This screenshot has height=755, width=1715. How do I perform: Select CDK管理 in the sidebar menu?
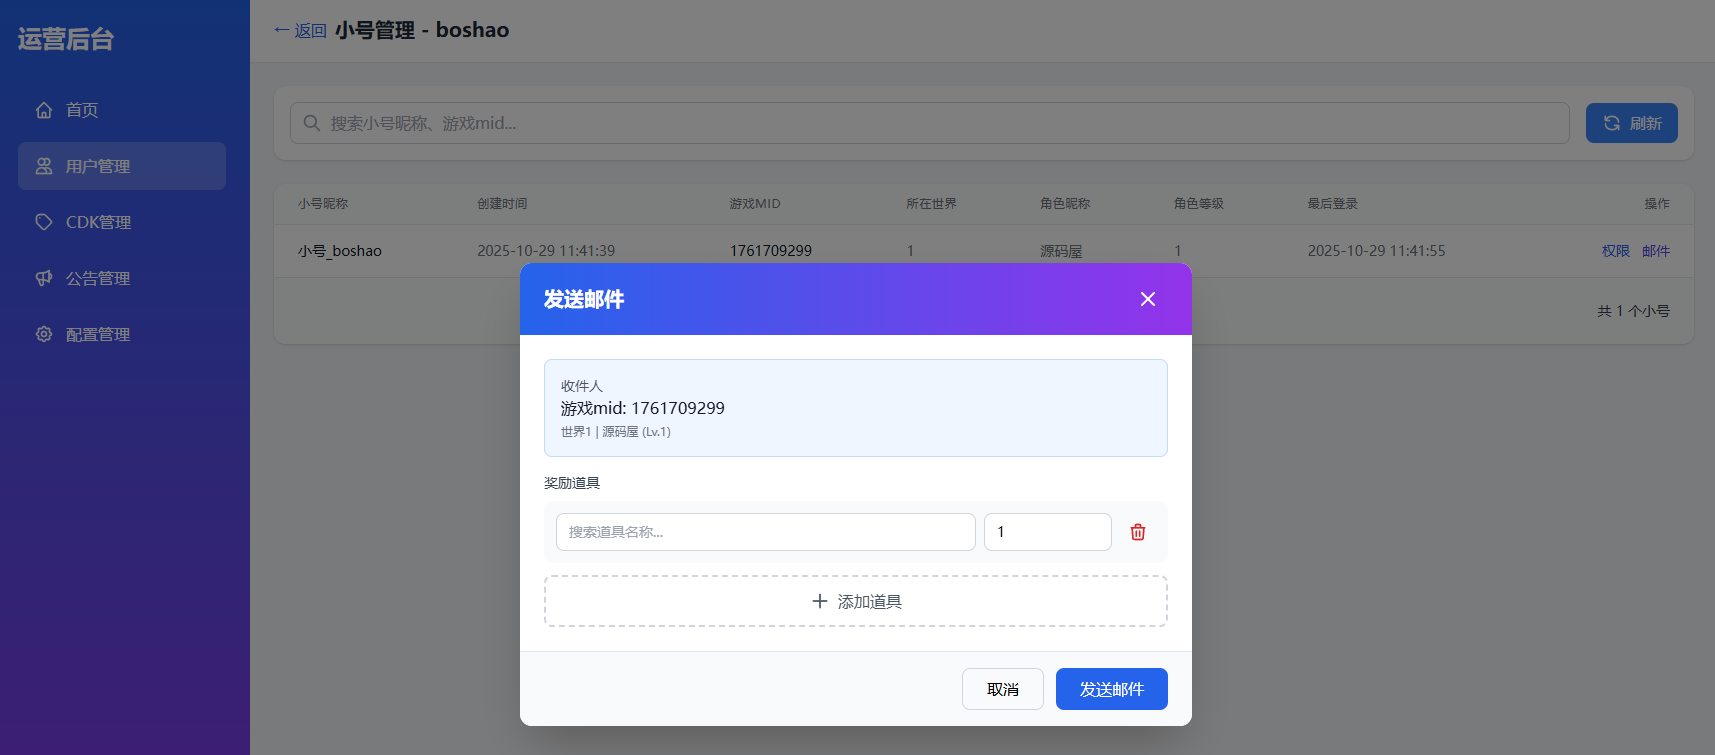pyautogui.click(x=98, y=222)
